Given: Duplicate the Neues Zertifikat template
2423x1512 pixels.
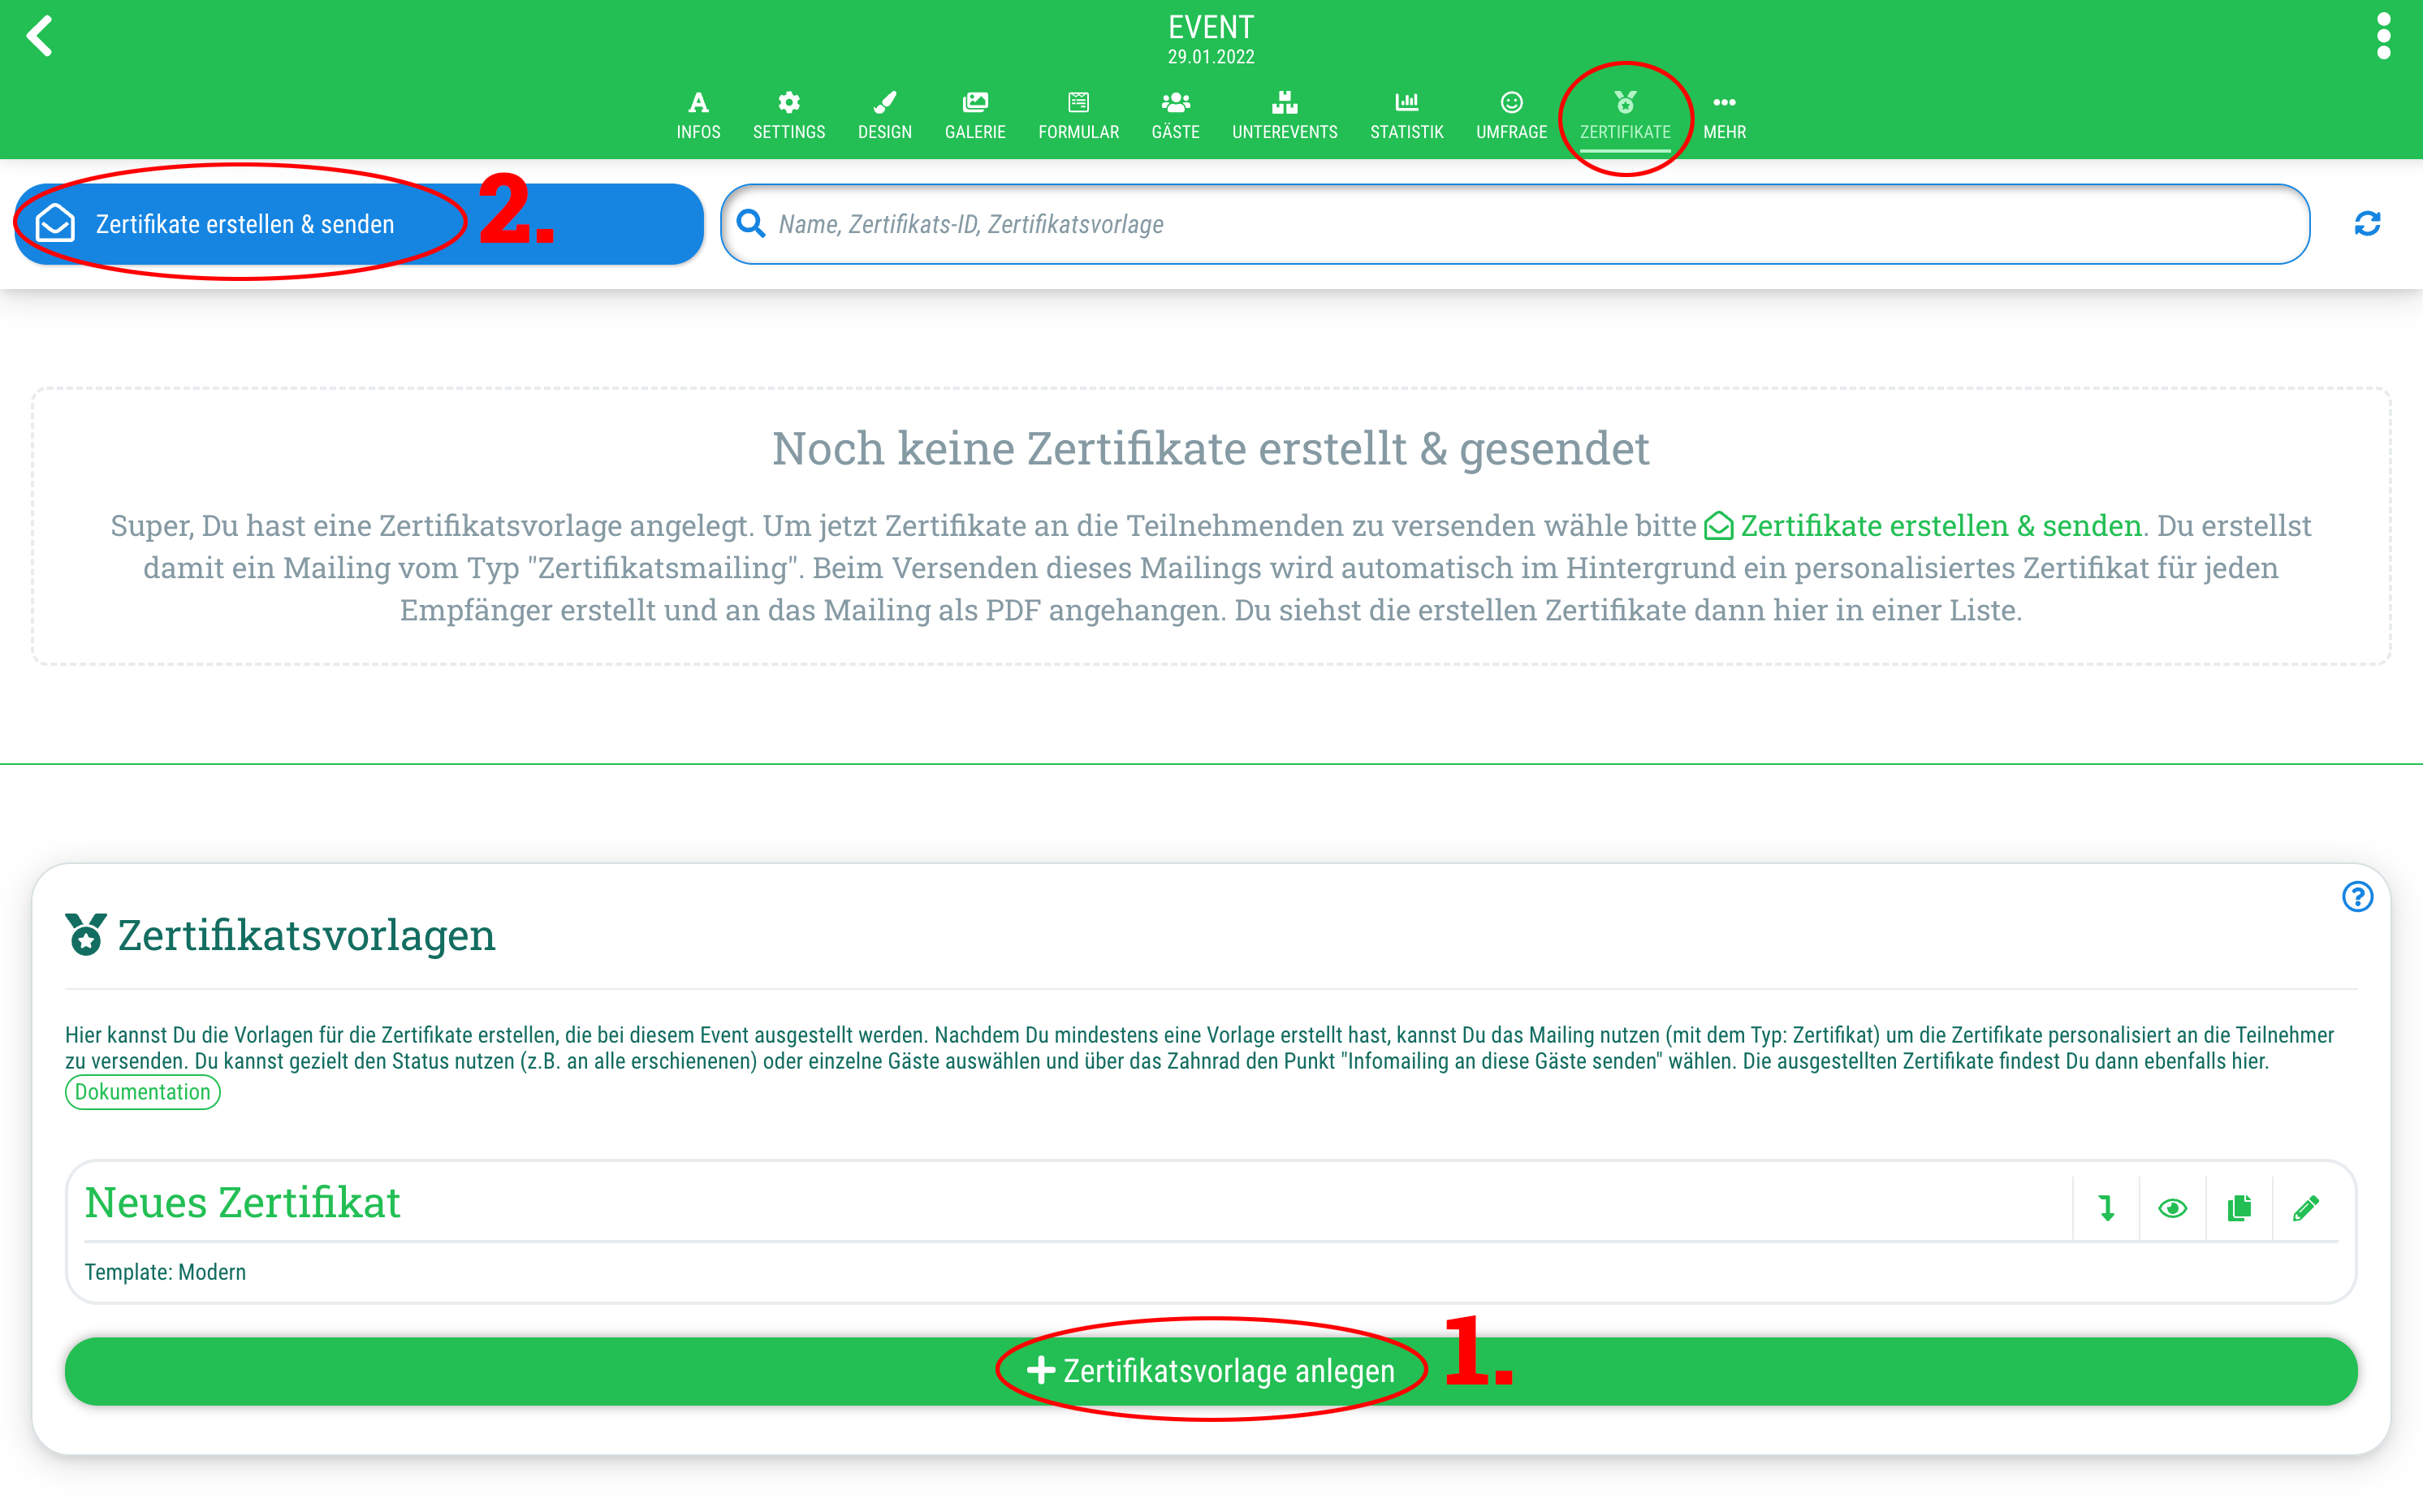Looking at the screenshot, I should pos(2239,1208).
